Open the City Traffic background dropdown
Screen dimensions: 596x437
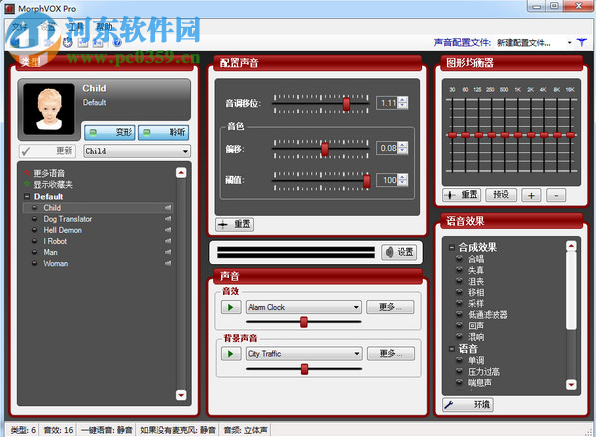click(x=304, y=354)
